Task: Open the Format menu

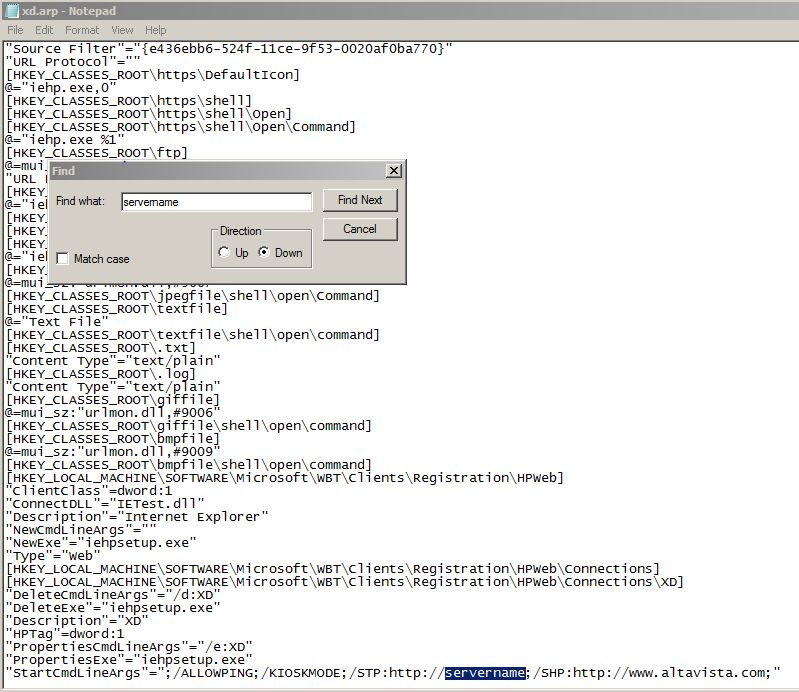Action: click(82, 30)
